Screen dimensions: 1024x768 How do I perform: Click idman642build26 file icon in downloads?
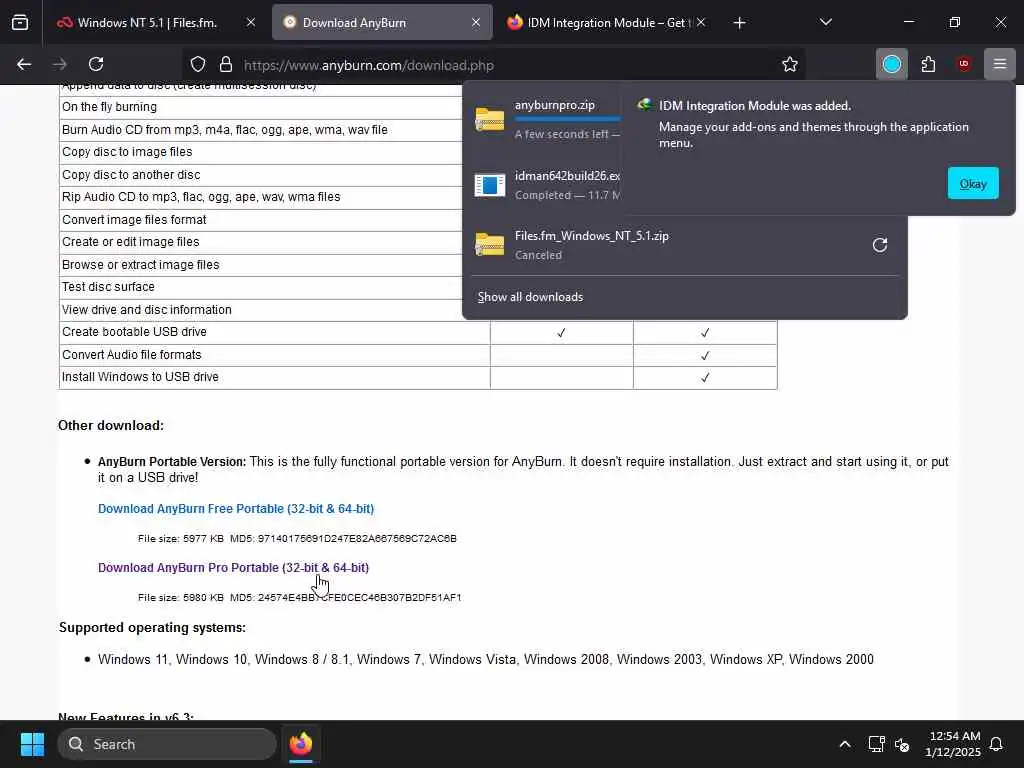point(490,185)
